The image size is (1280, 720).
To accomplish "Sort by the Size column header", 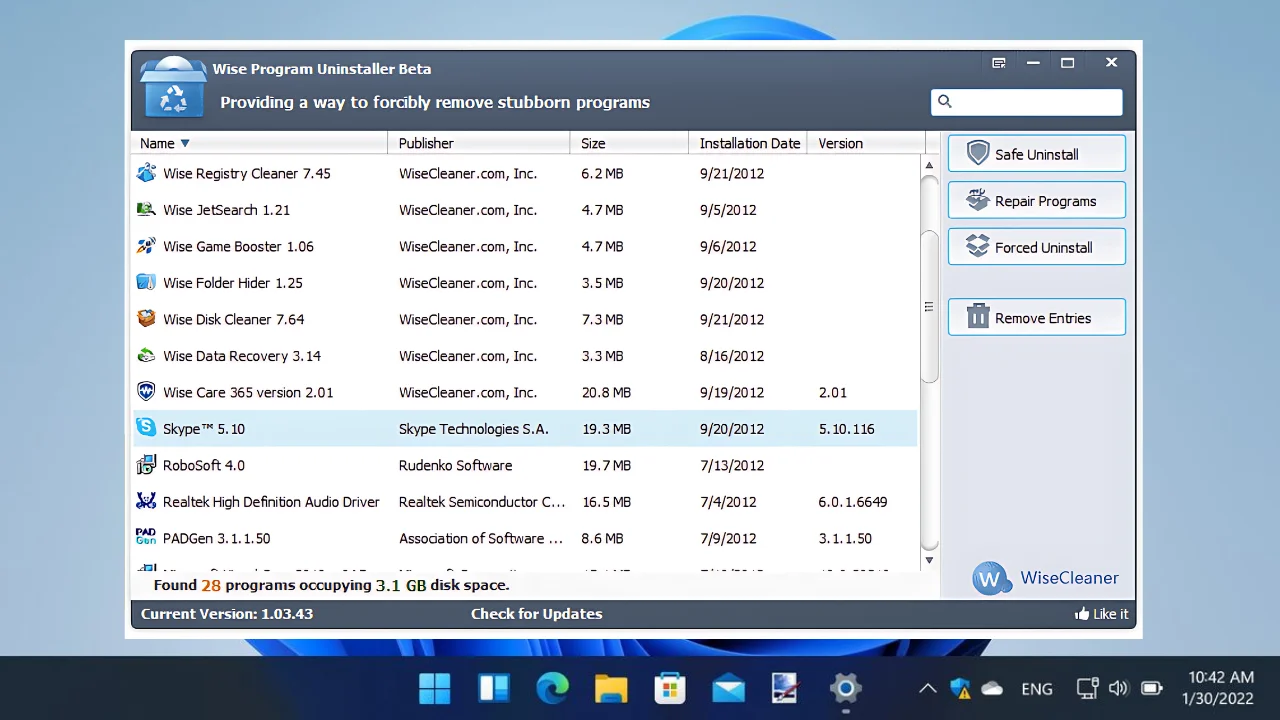I will coord(629,143).
